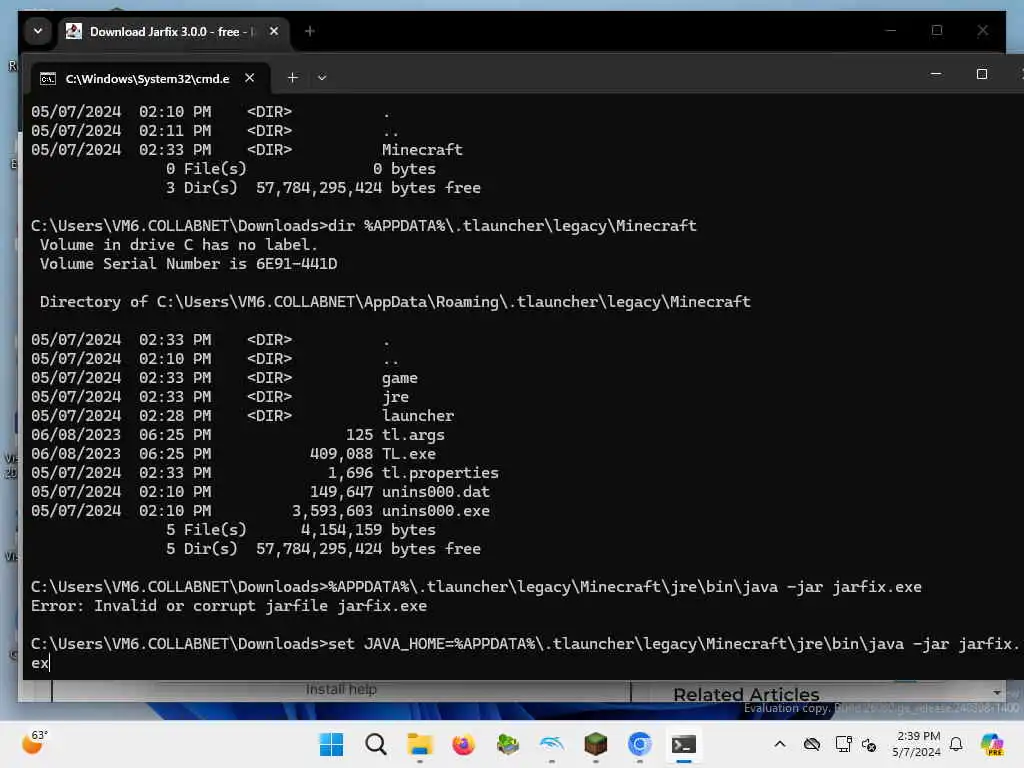Open the Windows Start menu
This screenshot has height=768, width=1024.
[331, 744]
